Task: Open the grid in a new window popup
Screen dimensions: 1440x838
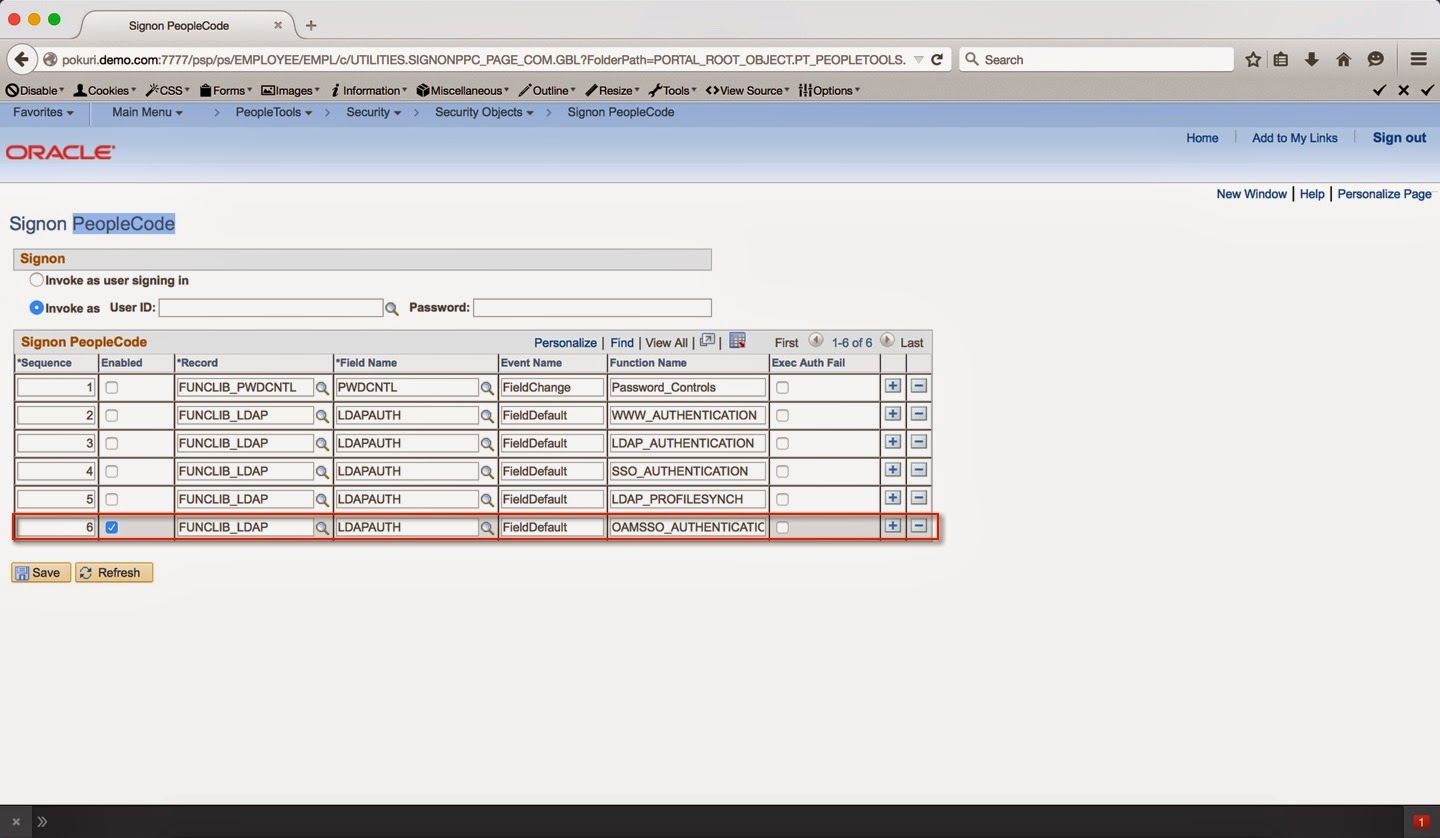Action: [708, 341]
